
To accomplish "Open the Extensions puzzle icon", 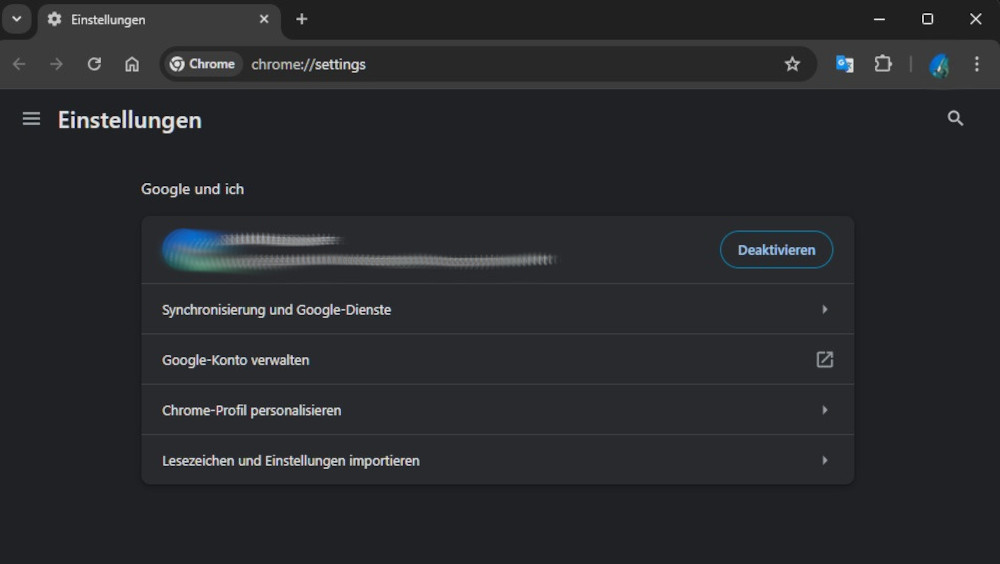I will (x=883, y=64).
